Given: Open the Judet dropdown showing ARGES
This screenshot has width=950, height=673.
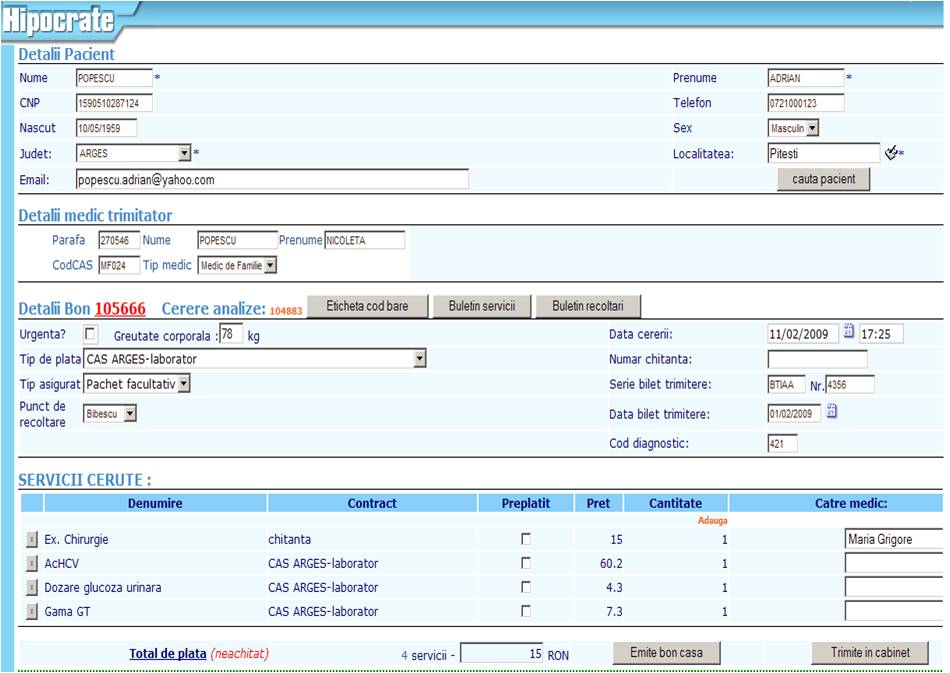Looking at the screenshot, I should 134,153.
